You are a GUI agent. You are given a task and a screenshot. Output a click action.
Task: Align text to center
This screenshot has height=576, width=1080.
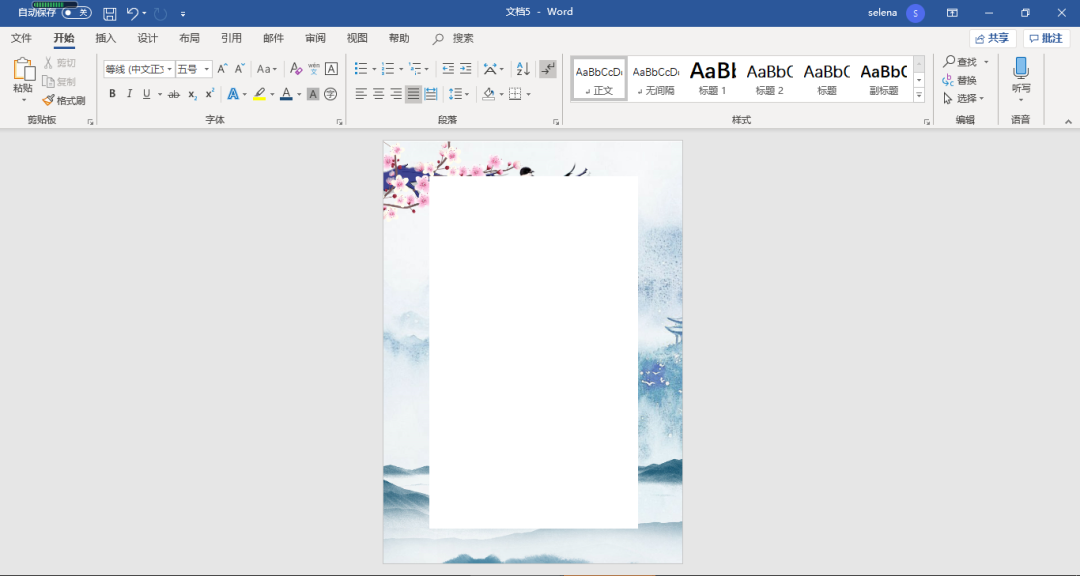pos(378,94)
